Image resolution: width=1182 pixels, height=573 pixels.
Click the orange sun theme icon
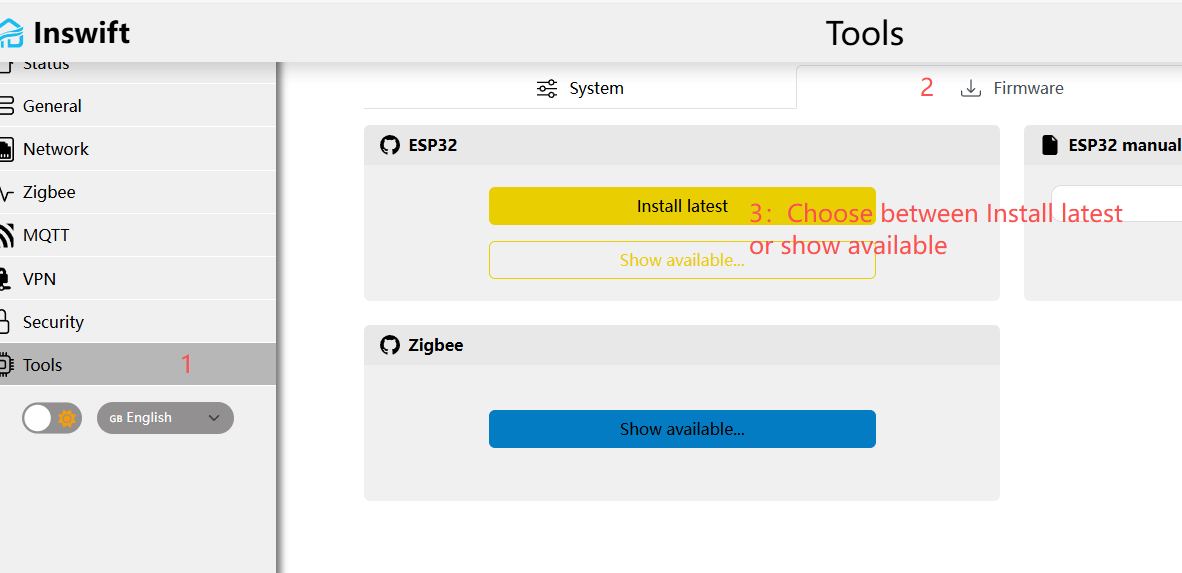67,418
